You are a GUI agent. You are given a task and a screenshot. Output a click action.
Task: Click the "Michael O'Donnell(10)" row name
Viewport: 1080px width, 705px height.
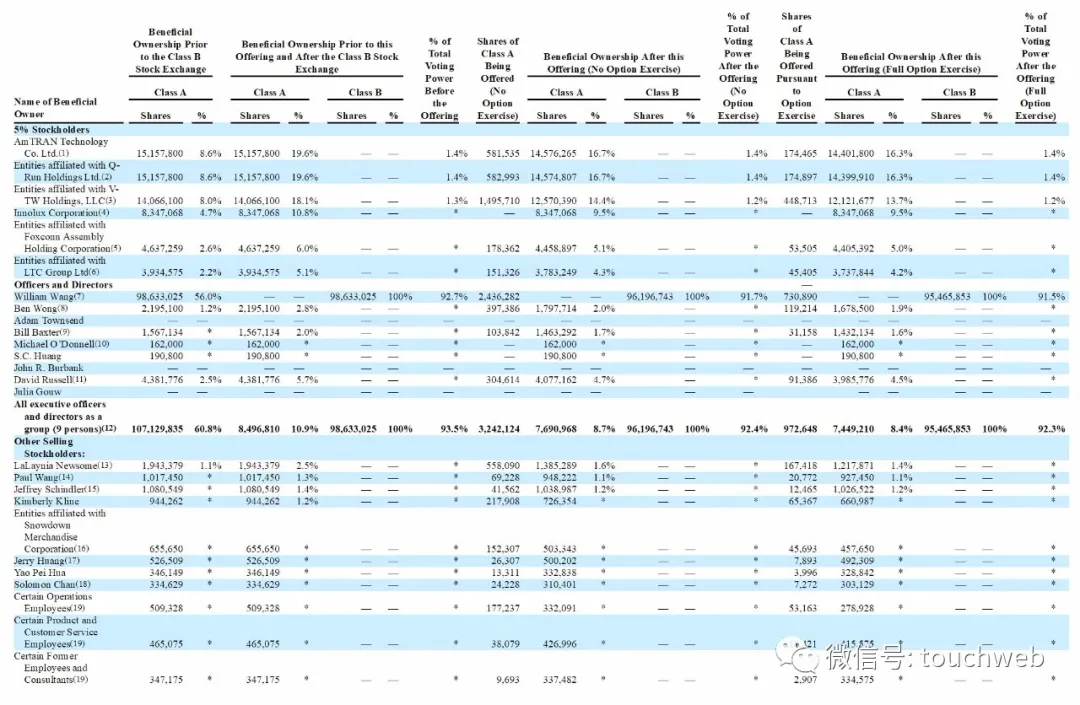click(61, 344)
